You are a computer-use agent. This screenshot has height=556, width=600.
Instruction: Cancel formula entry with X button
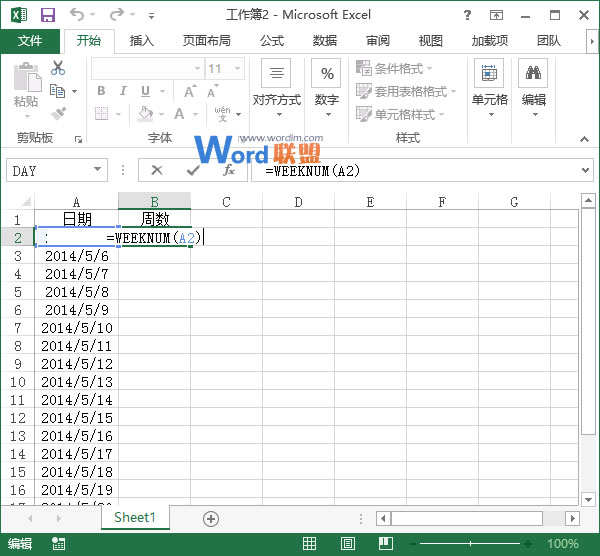pyautogui.click(x=157, y=170)
